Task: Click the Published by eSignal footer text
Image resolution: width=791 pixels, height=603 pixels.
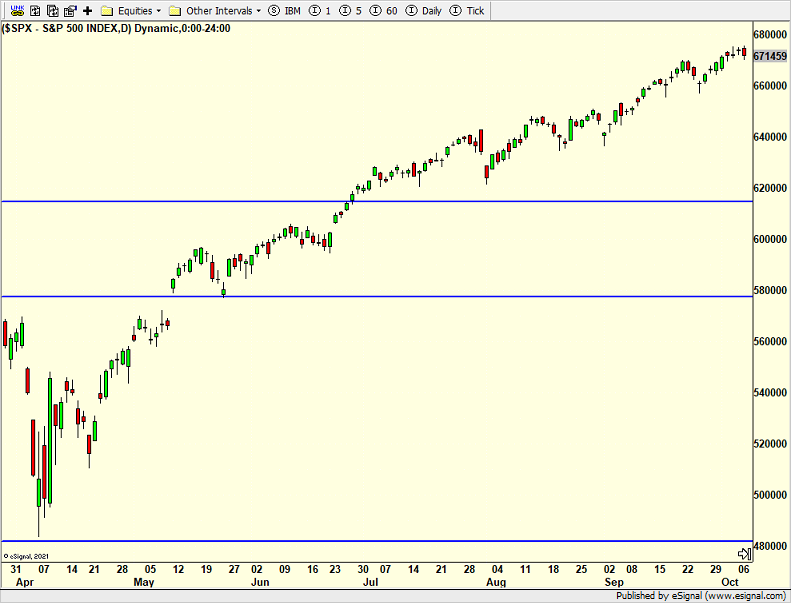Action: click(702, 595)
